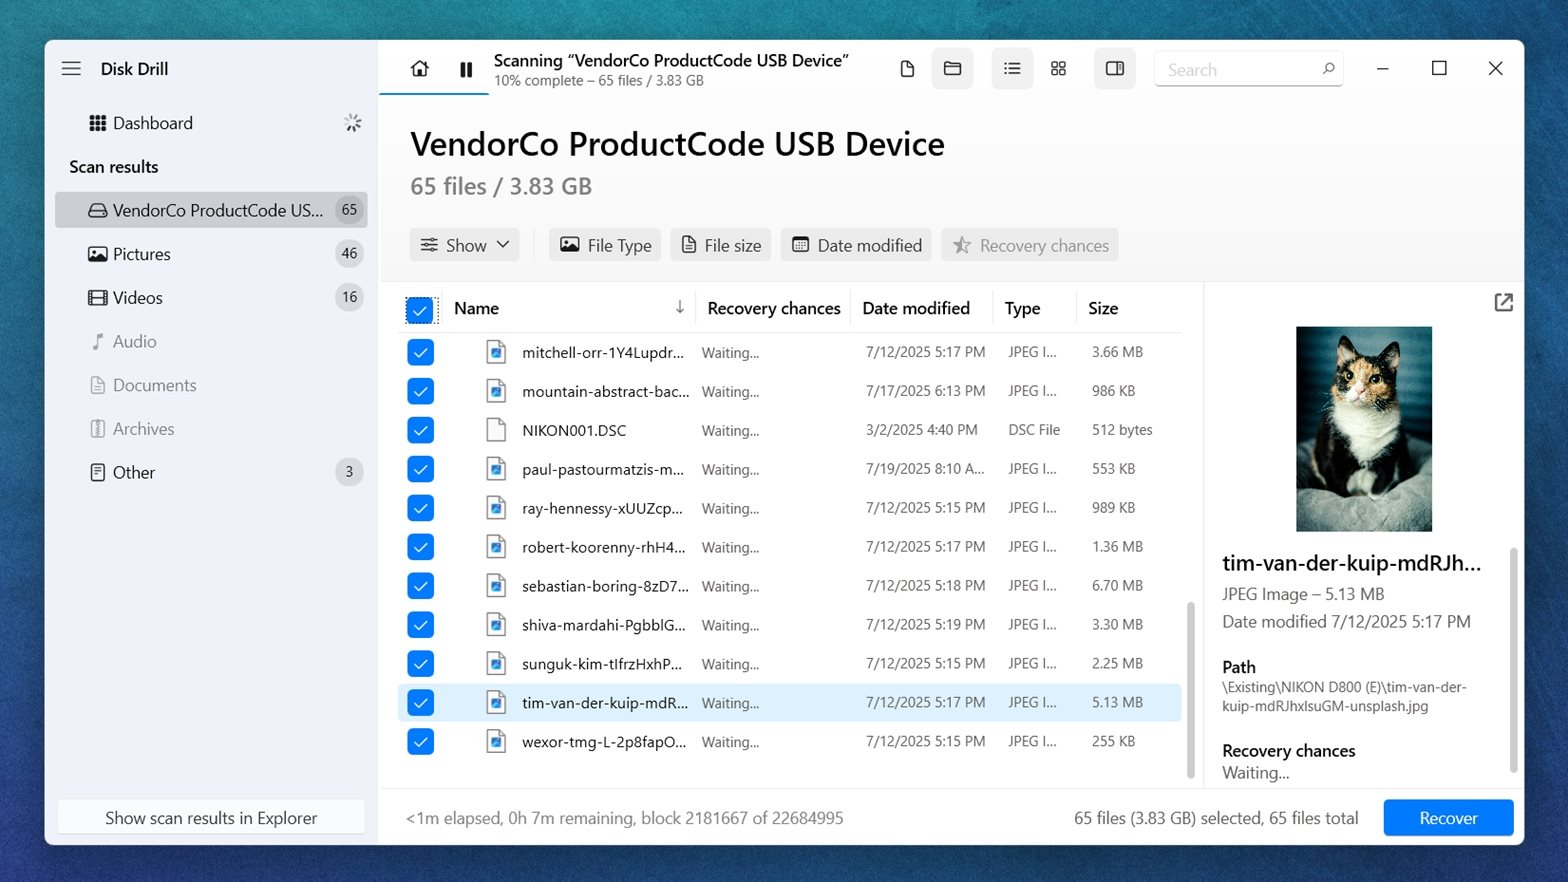Click the 6.70 MB size cell
The width and height of the screenshot is (1568, 882).
[x=1117, y=586]
